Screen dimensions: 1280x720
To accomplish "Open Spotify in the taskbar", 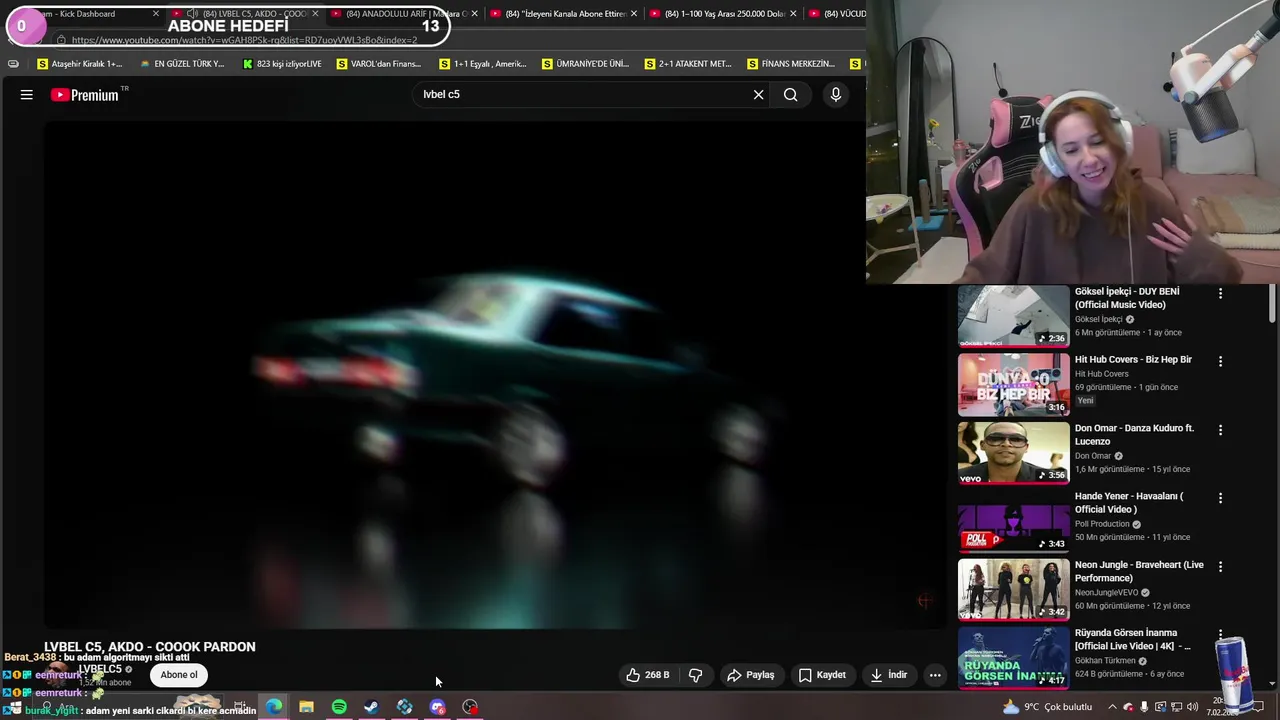I will click(x=339, y=707).
